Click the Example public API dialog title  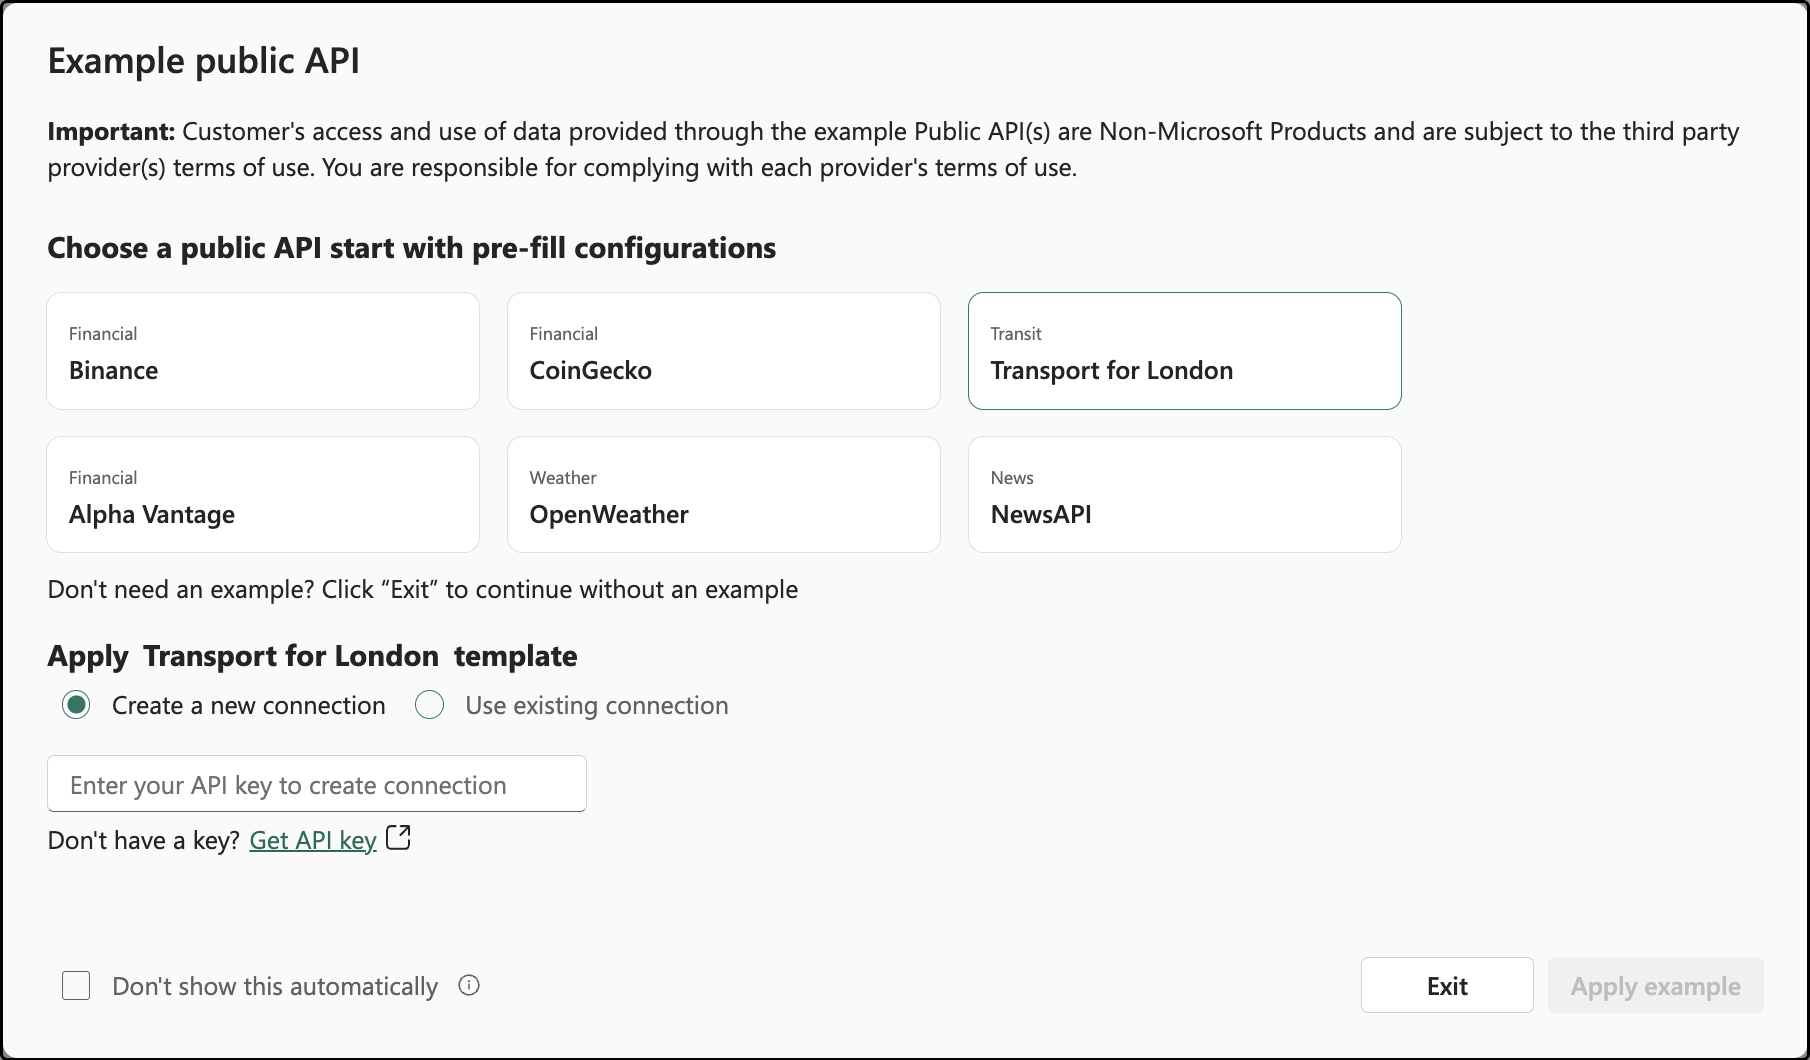click(x=204, y=61)
